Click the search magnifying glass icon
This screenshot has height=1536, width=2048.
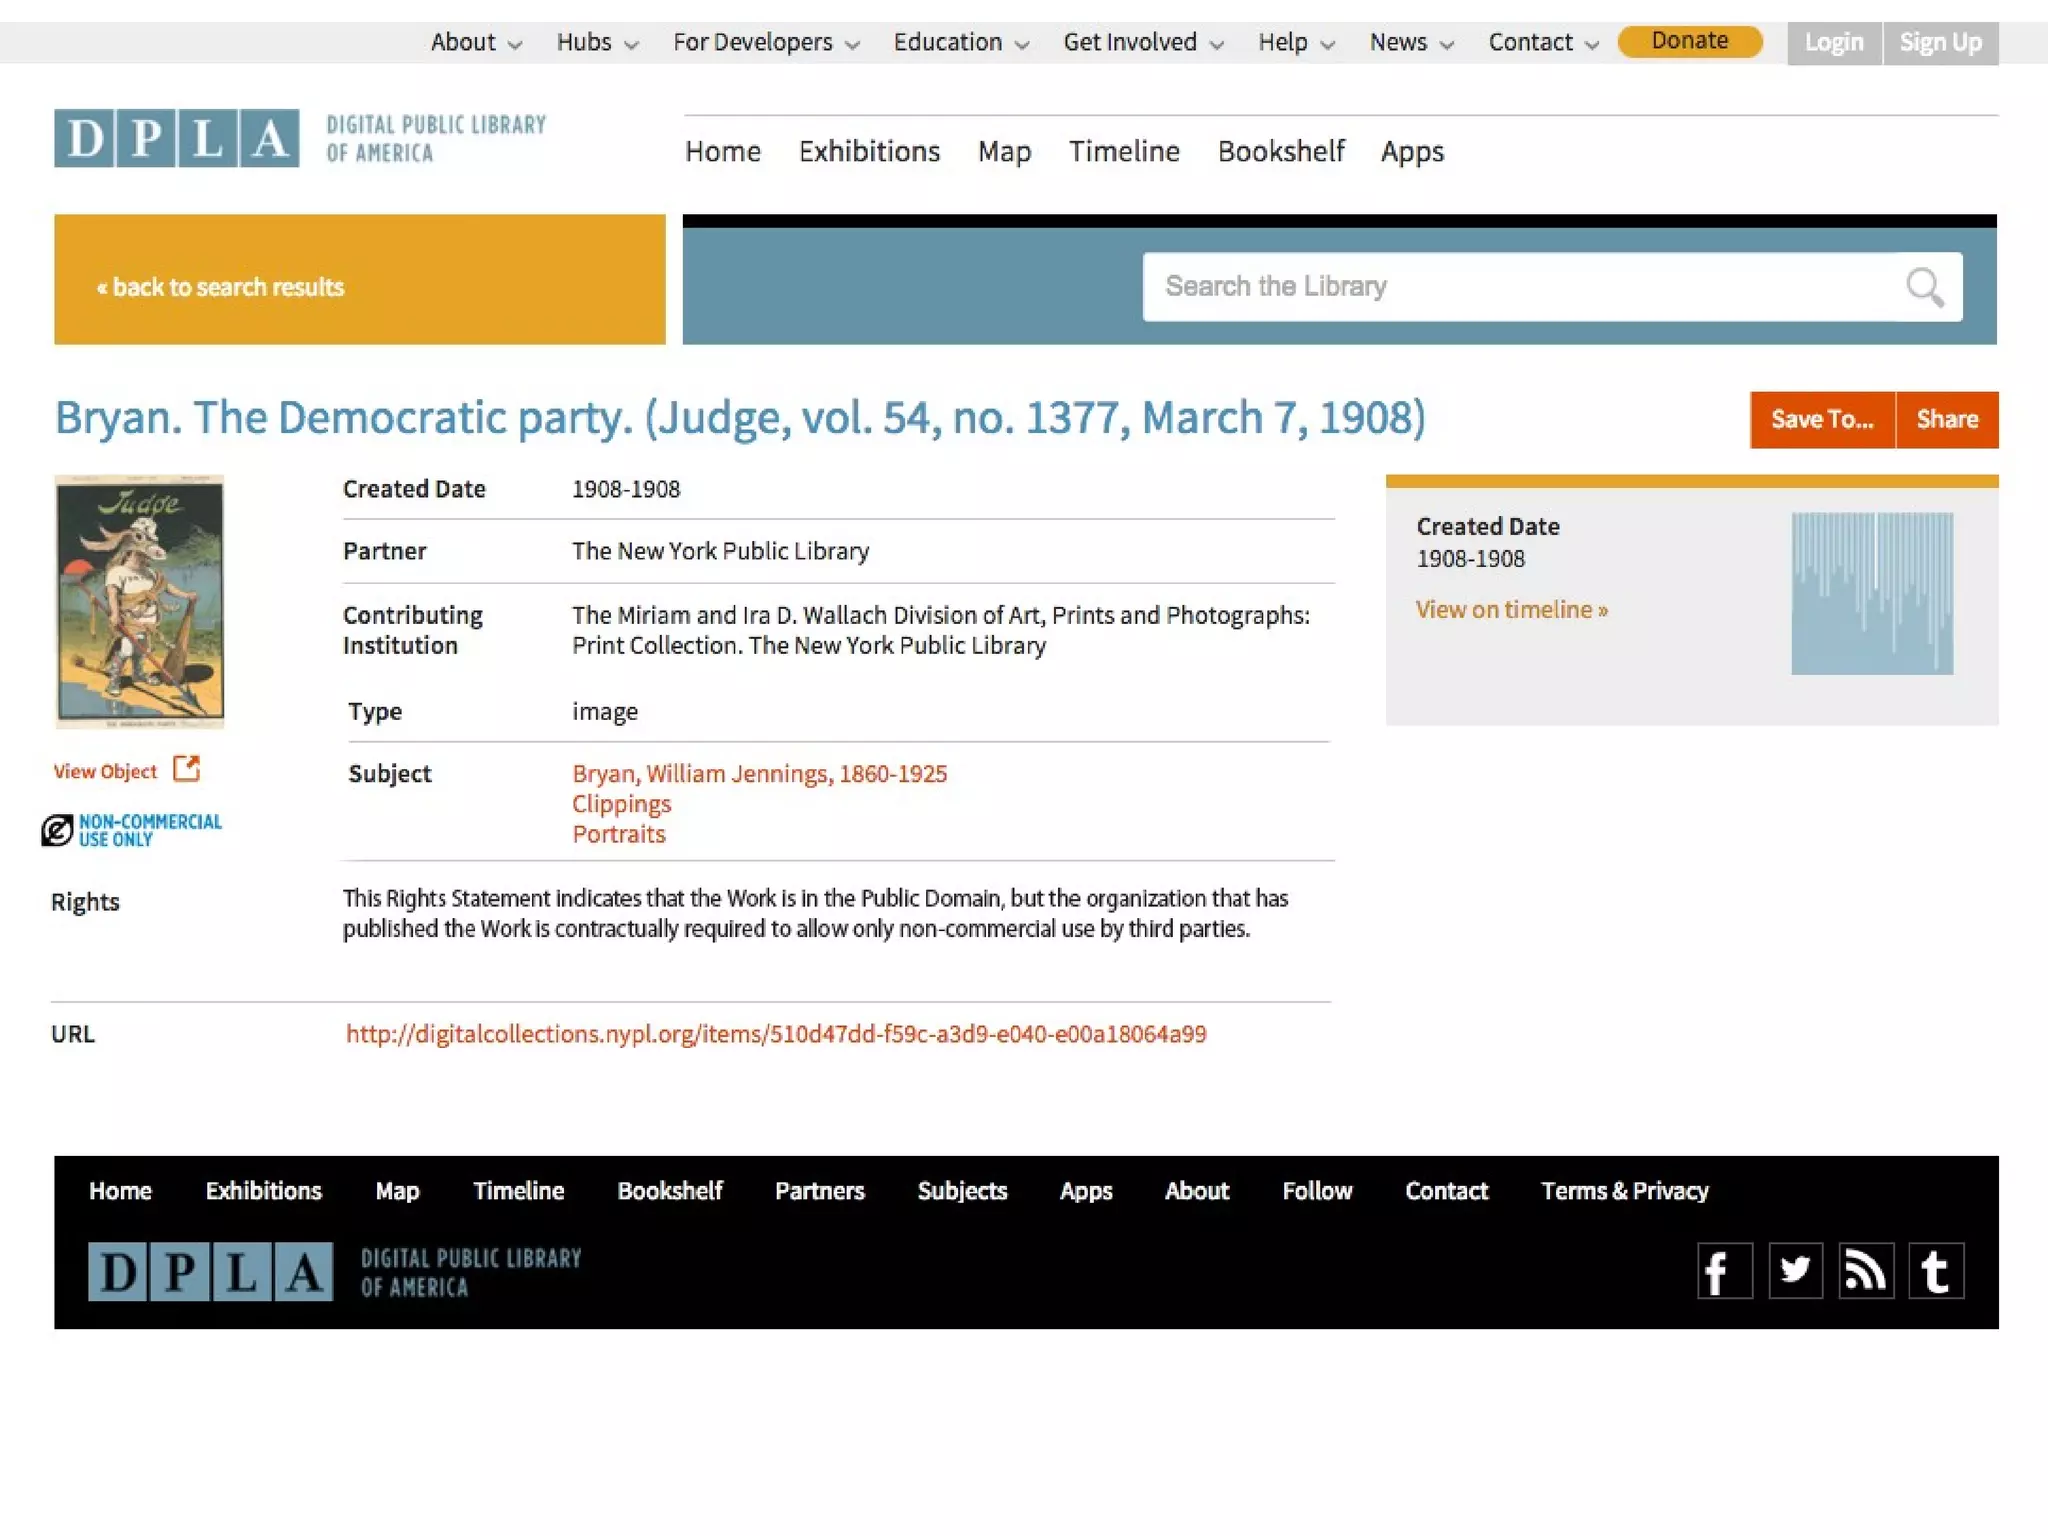click(1924, 288)
